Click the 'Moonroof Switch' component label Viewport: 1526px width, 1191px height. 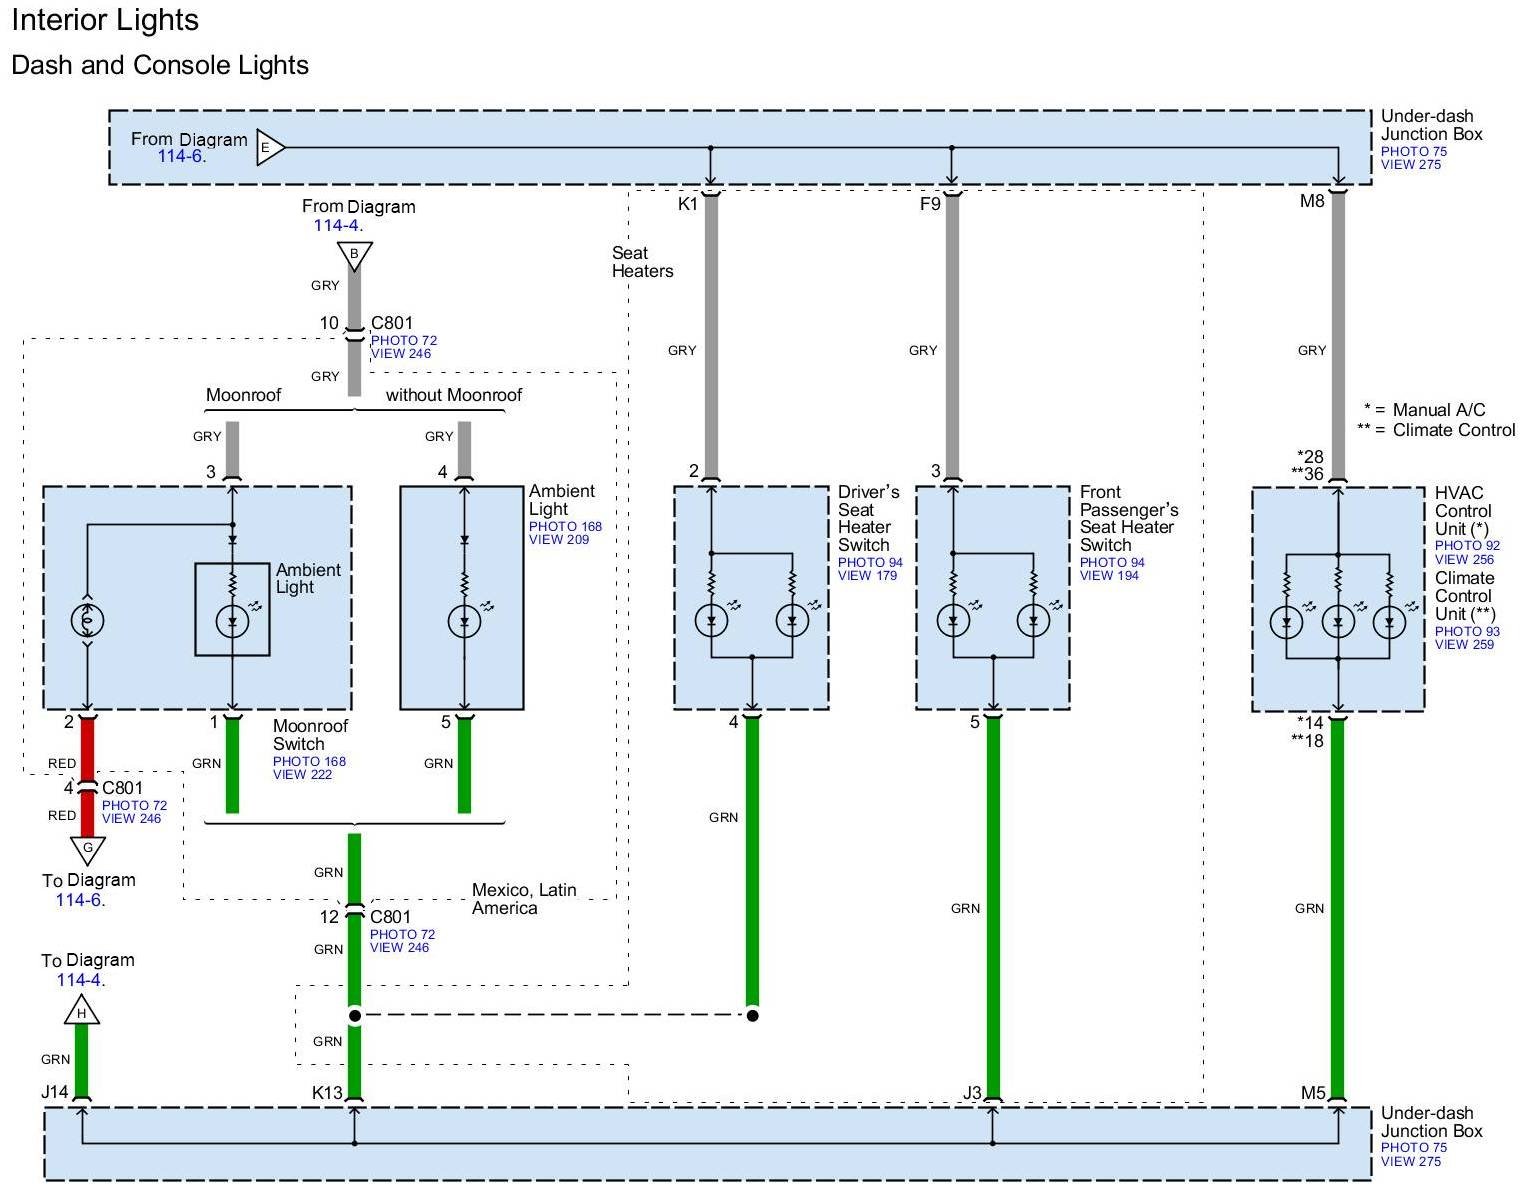pos(310,735)
